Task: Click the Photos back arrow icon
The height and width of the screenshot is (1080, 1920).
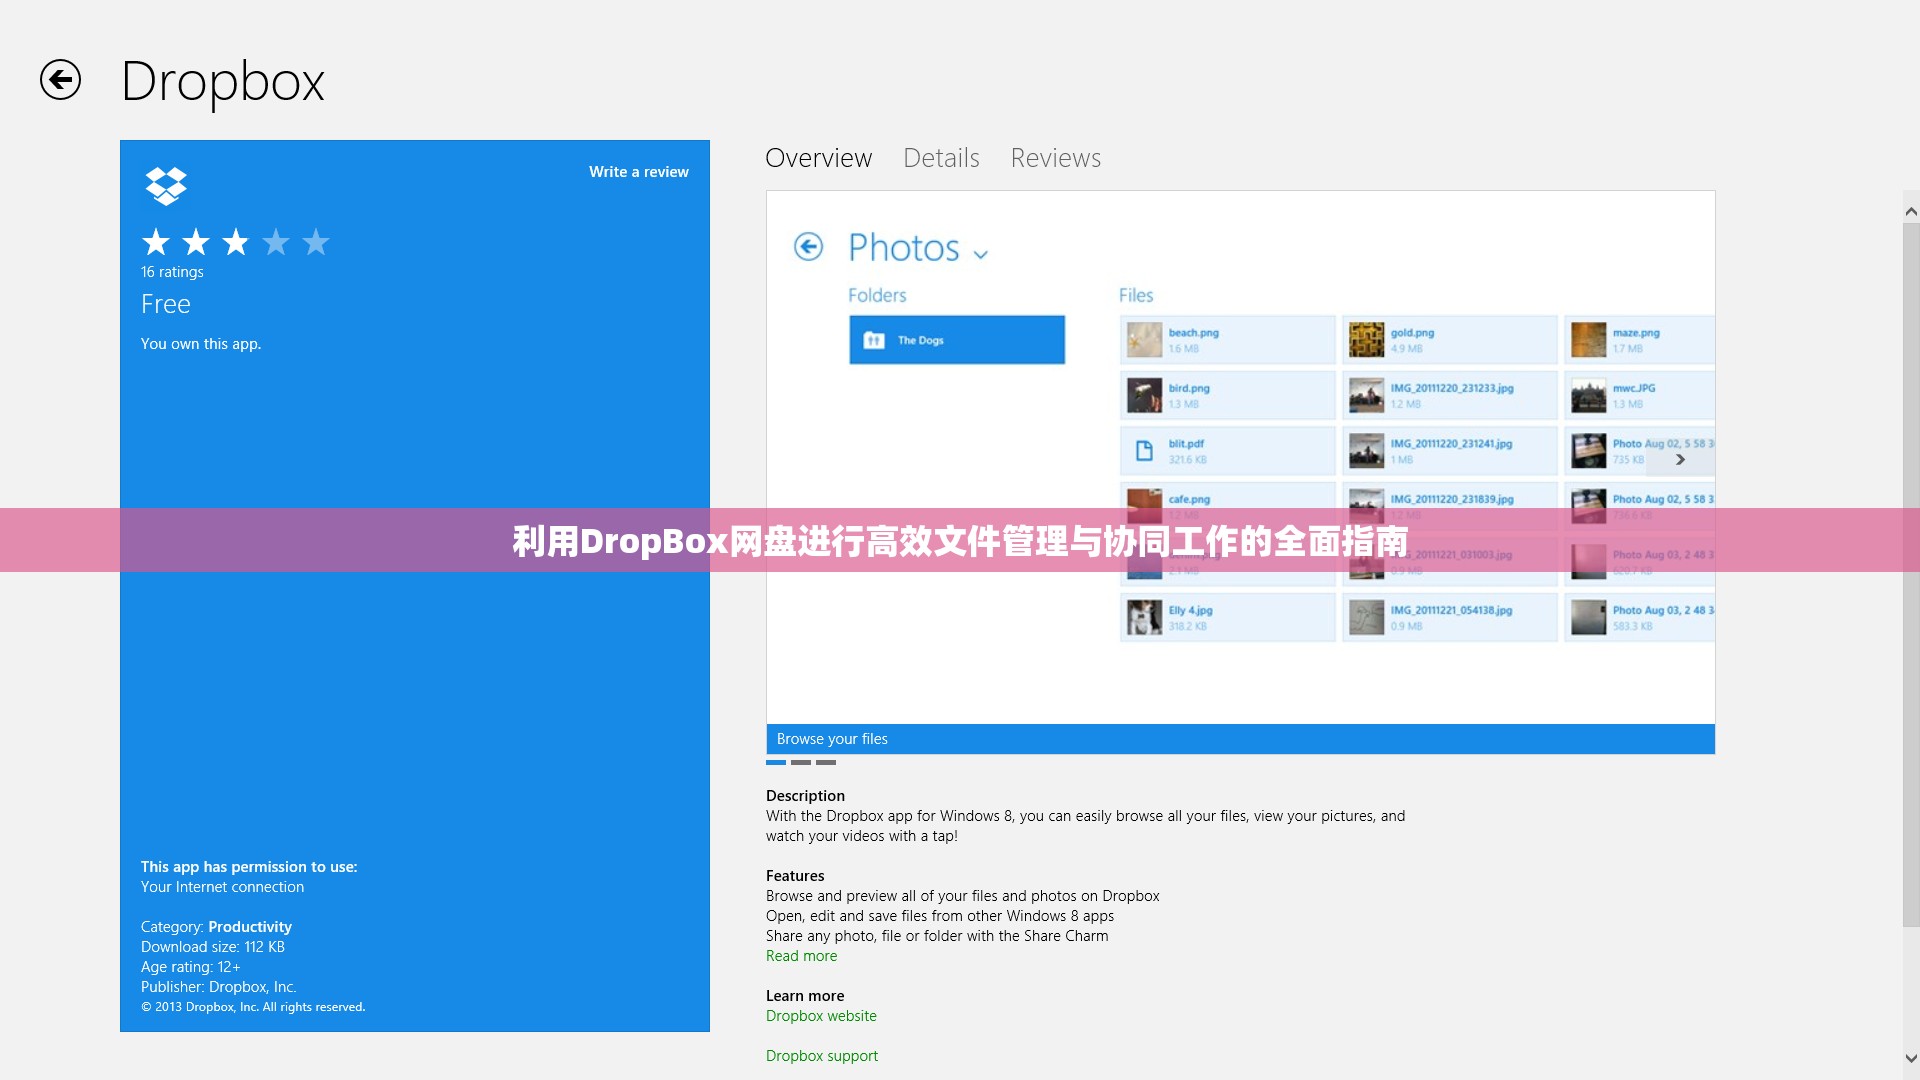Action: 807,248
